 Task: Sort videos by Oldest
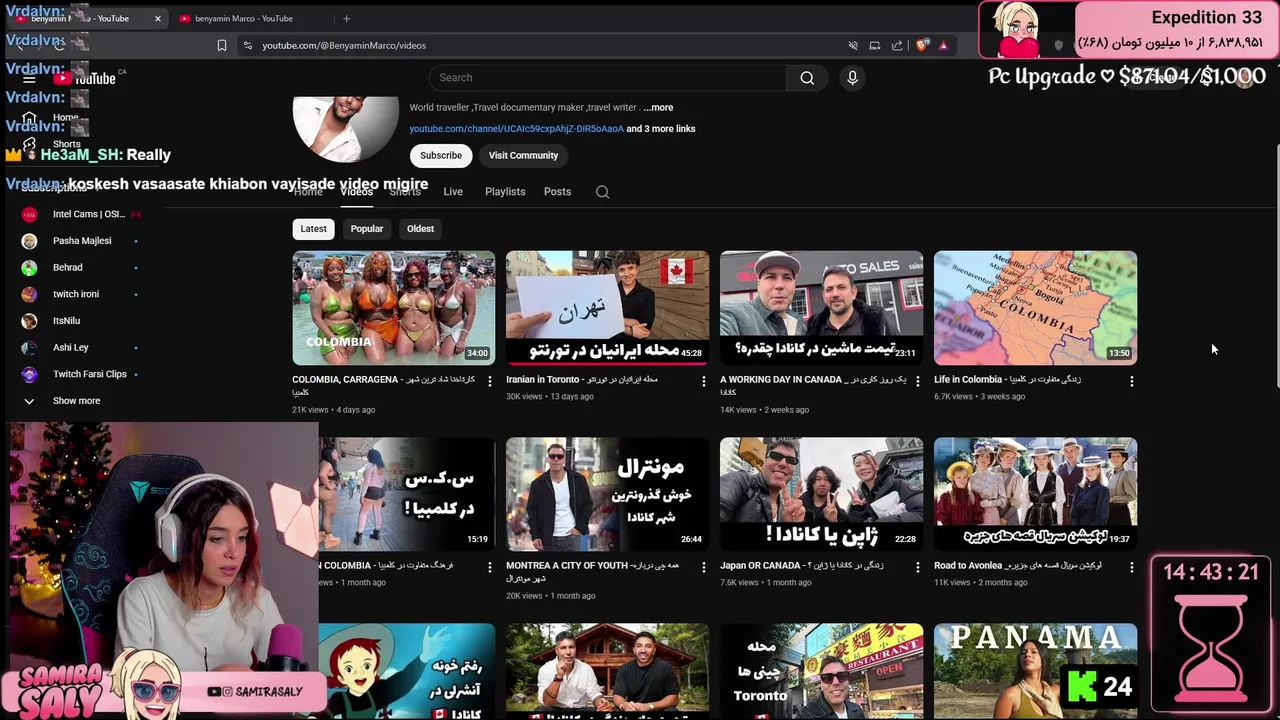pyautogui.click(x=420, y=229)
